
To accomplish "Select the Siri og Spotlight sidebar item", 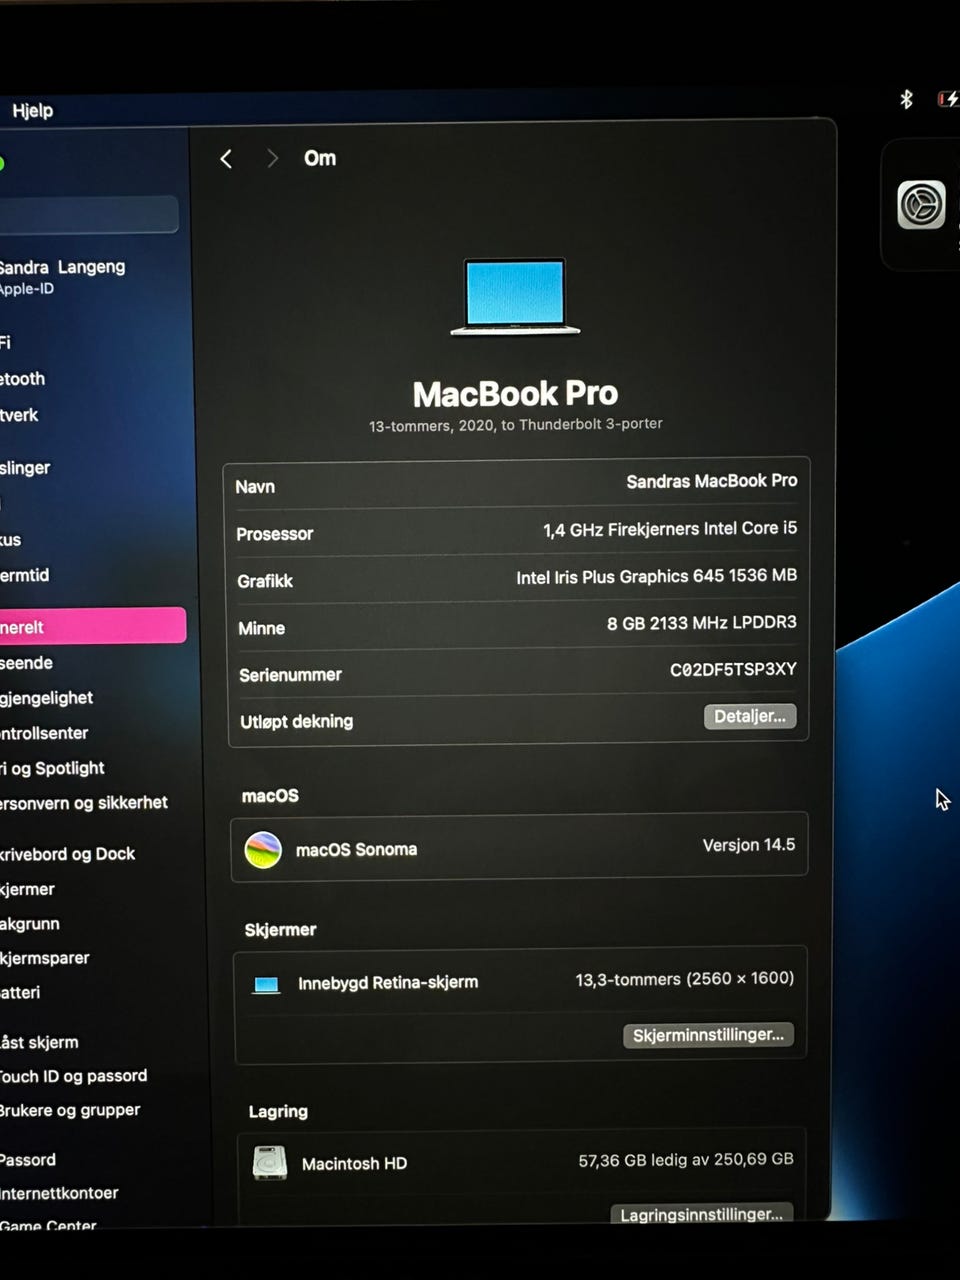I will click(x=52, y=768).
